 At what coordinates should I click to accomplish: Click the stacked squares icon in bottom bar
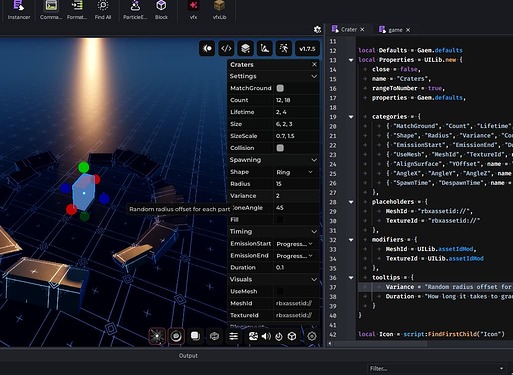tap(195, 336)
